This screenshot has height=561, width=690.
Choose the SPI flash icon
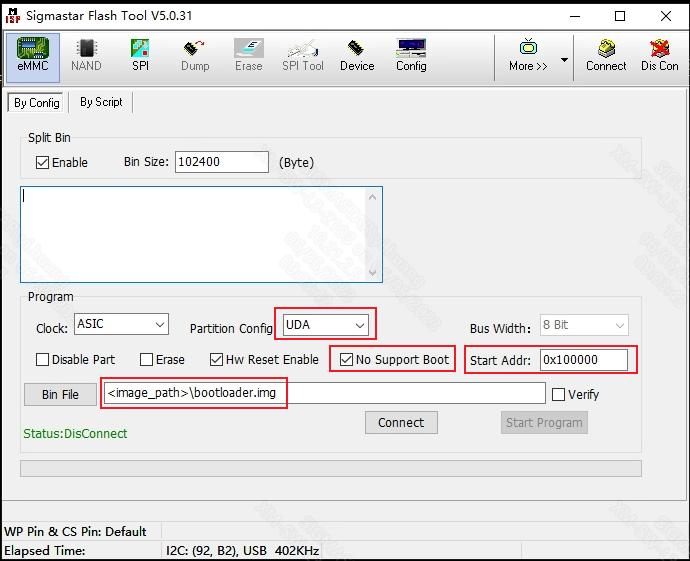(140, 56)
